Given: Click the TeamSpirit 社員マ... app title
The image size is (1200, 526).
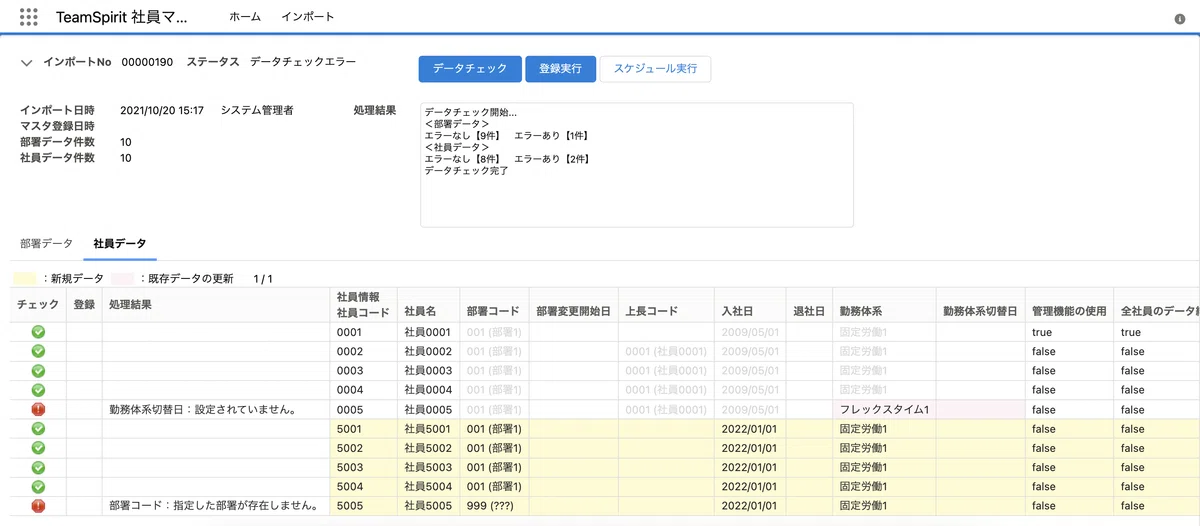Looking at the screenshot, I should (x=121, y=18).
